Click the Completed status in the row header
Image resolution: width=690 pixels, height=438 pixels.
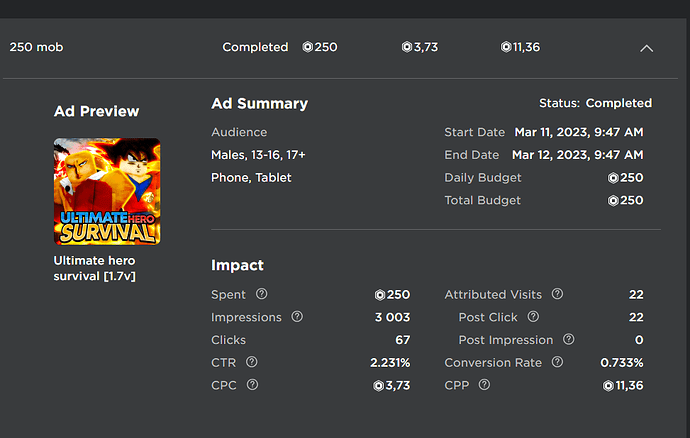(x=255, y=47)
